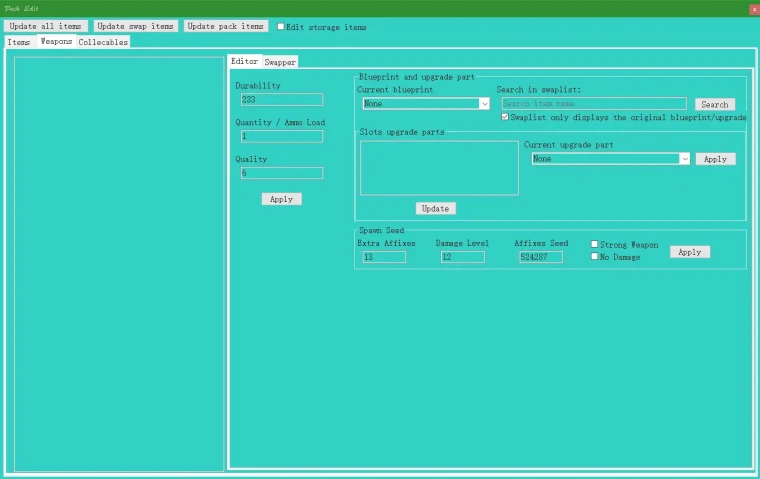Click Update button under slots upgrade parts
This screenshot has width=760, height=479.
pyautogui.click(x=435, y=209)
